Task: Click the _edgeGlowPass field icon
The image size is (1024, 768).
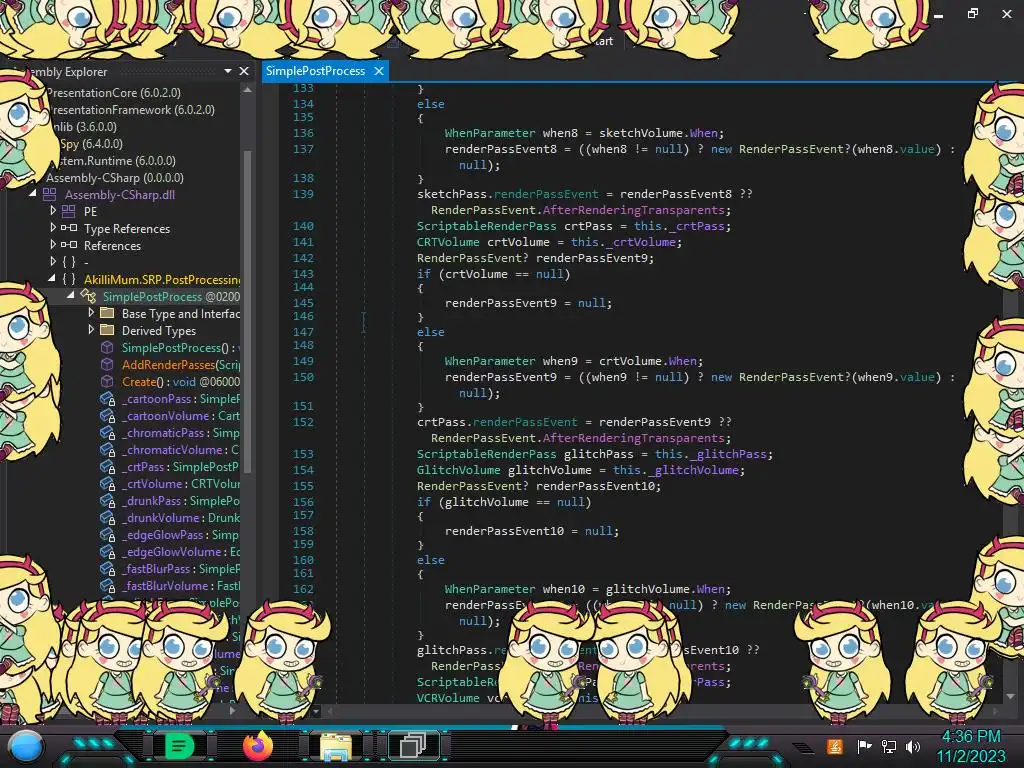Action: [x=108, y=535]
